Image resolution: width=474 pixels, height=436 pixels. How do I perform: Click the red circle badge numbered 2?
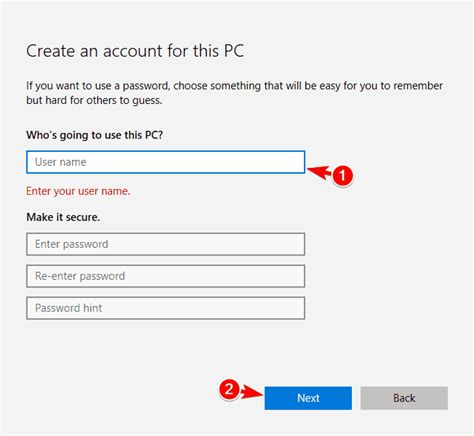point(229,389)
